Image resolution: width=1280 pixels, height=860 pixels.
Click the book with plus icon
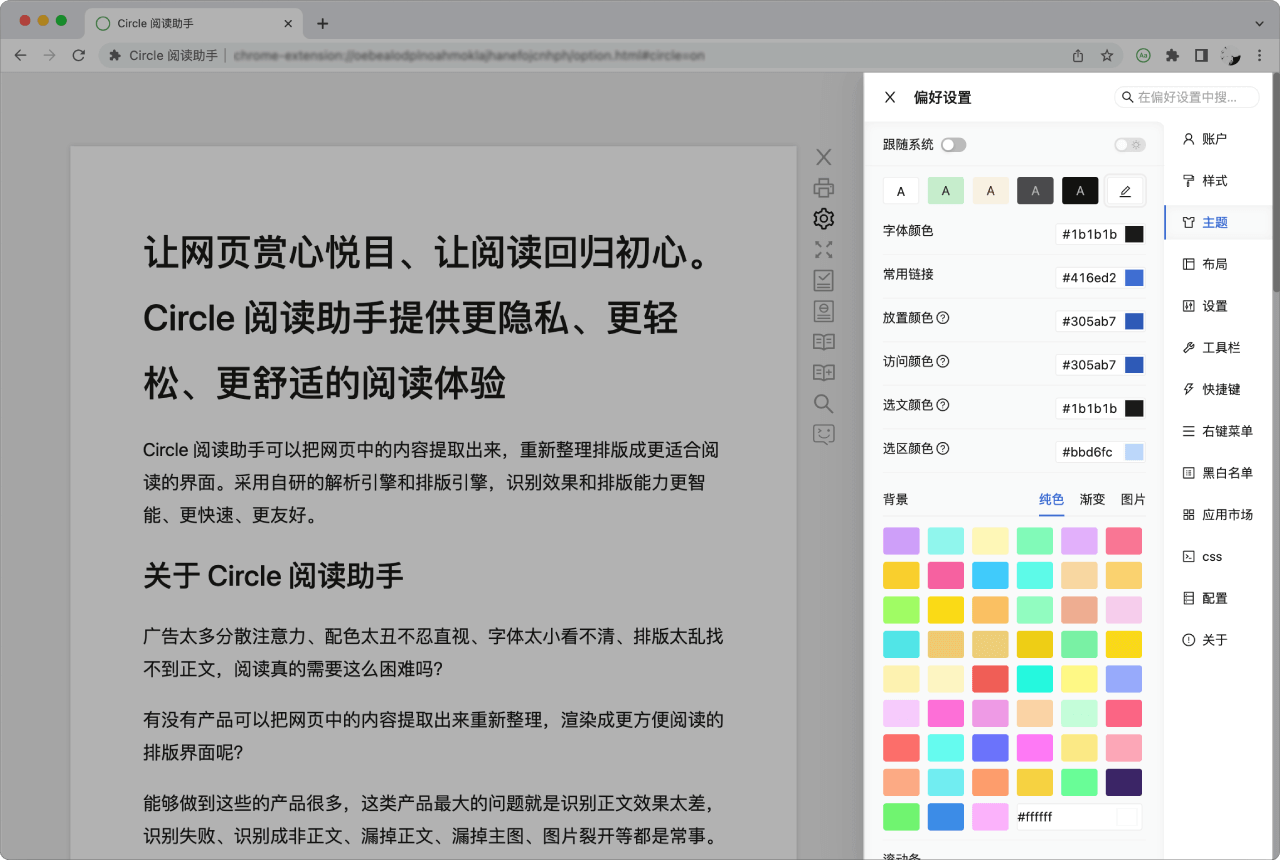[823, 373]
